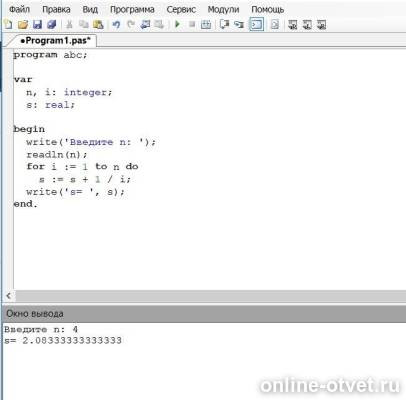
Task: Open the Программа menu
Action: pos(132,9)
